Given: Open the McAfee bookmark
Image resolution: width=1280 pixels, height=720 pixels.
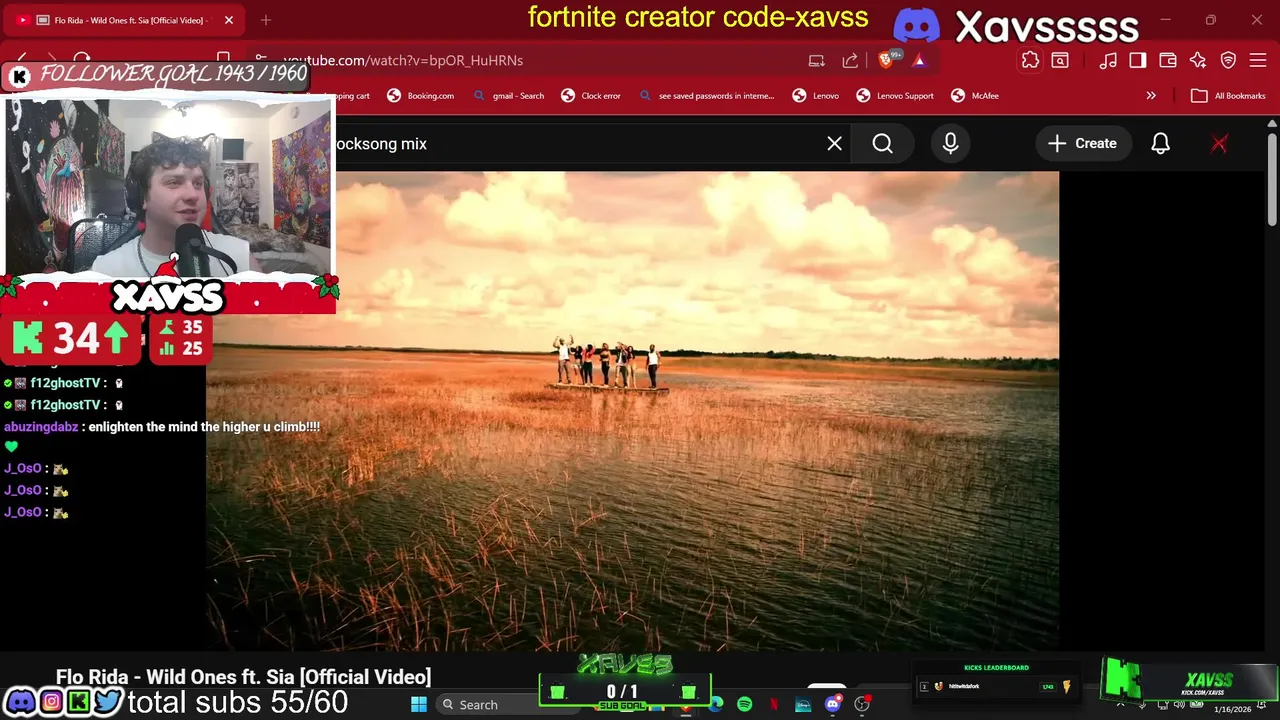Looking at the screenshot, I should pyautogui.click(x=974, y=96).
